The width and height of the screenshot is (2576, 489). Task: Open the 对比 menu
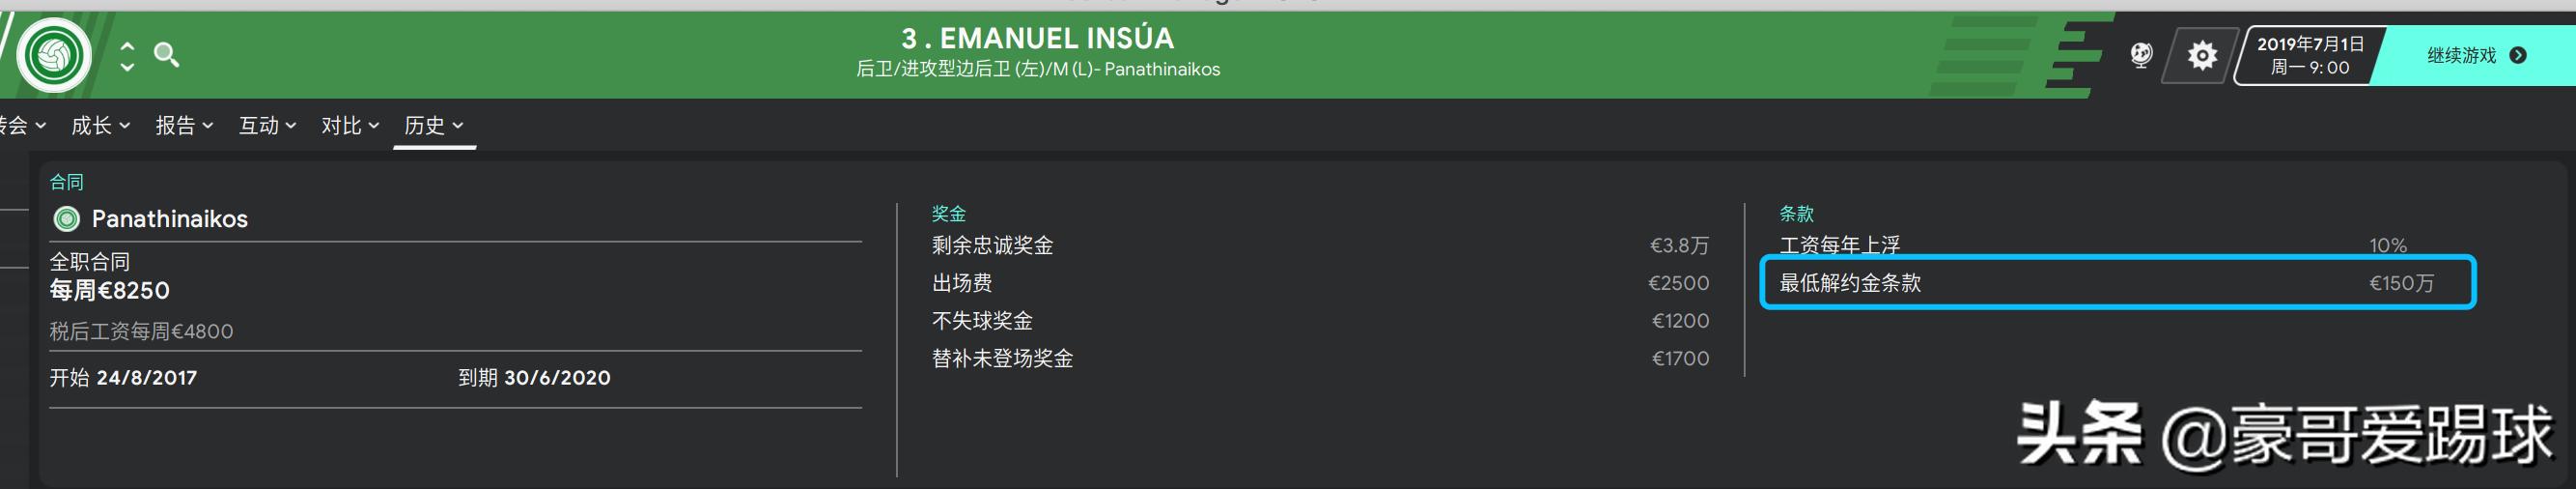click(x=350, y=126)
